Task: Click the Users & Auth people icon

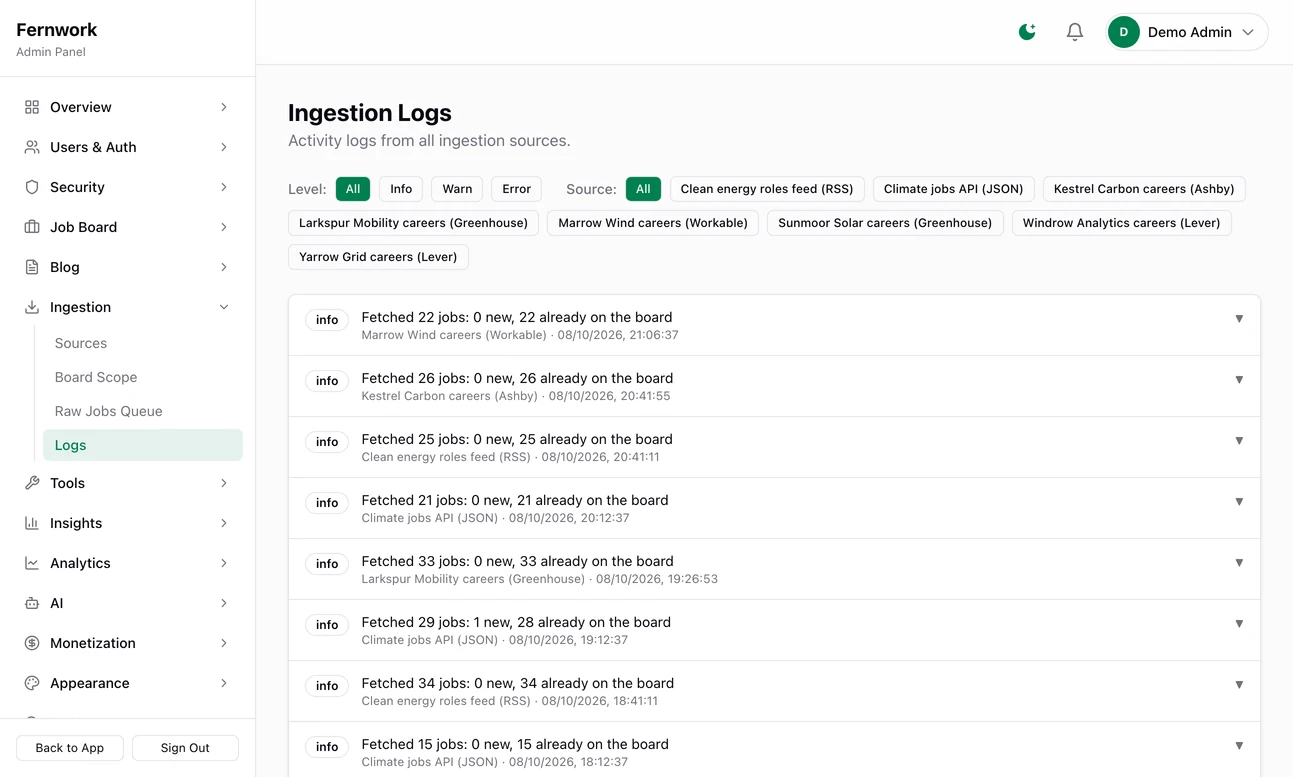Action: (x=32, y=147)
